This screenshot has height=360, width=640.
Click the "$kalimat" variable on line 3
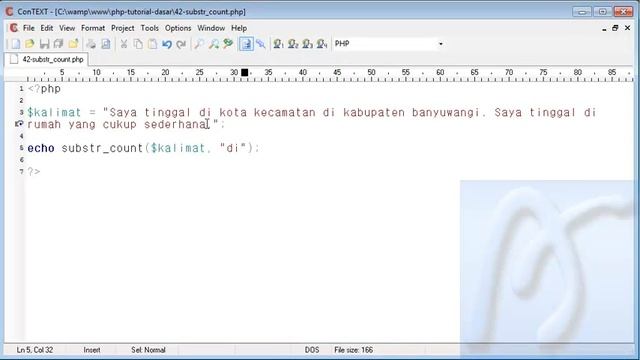pyautogui.click(x=54, y=112)
